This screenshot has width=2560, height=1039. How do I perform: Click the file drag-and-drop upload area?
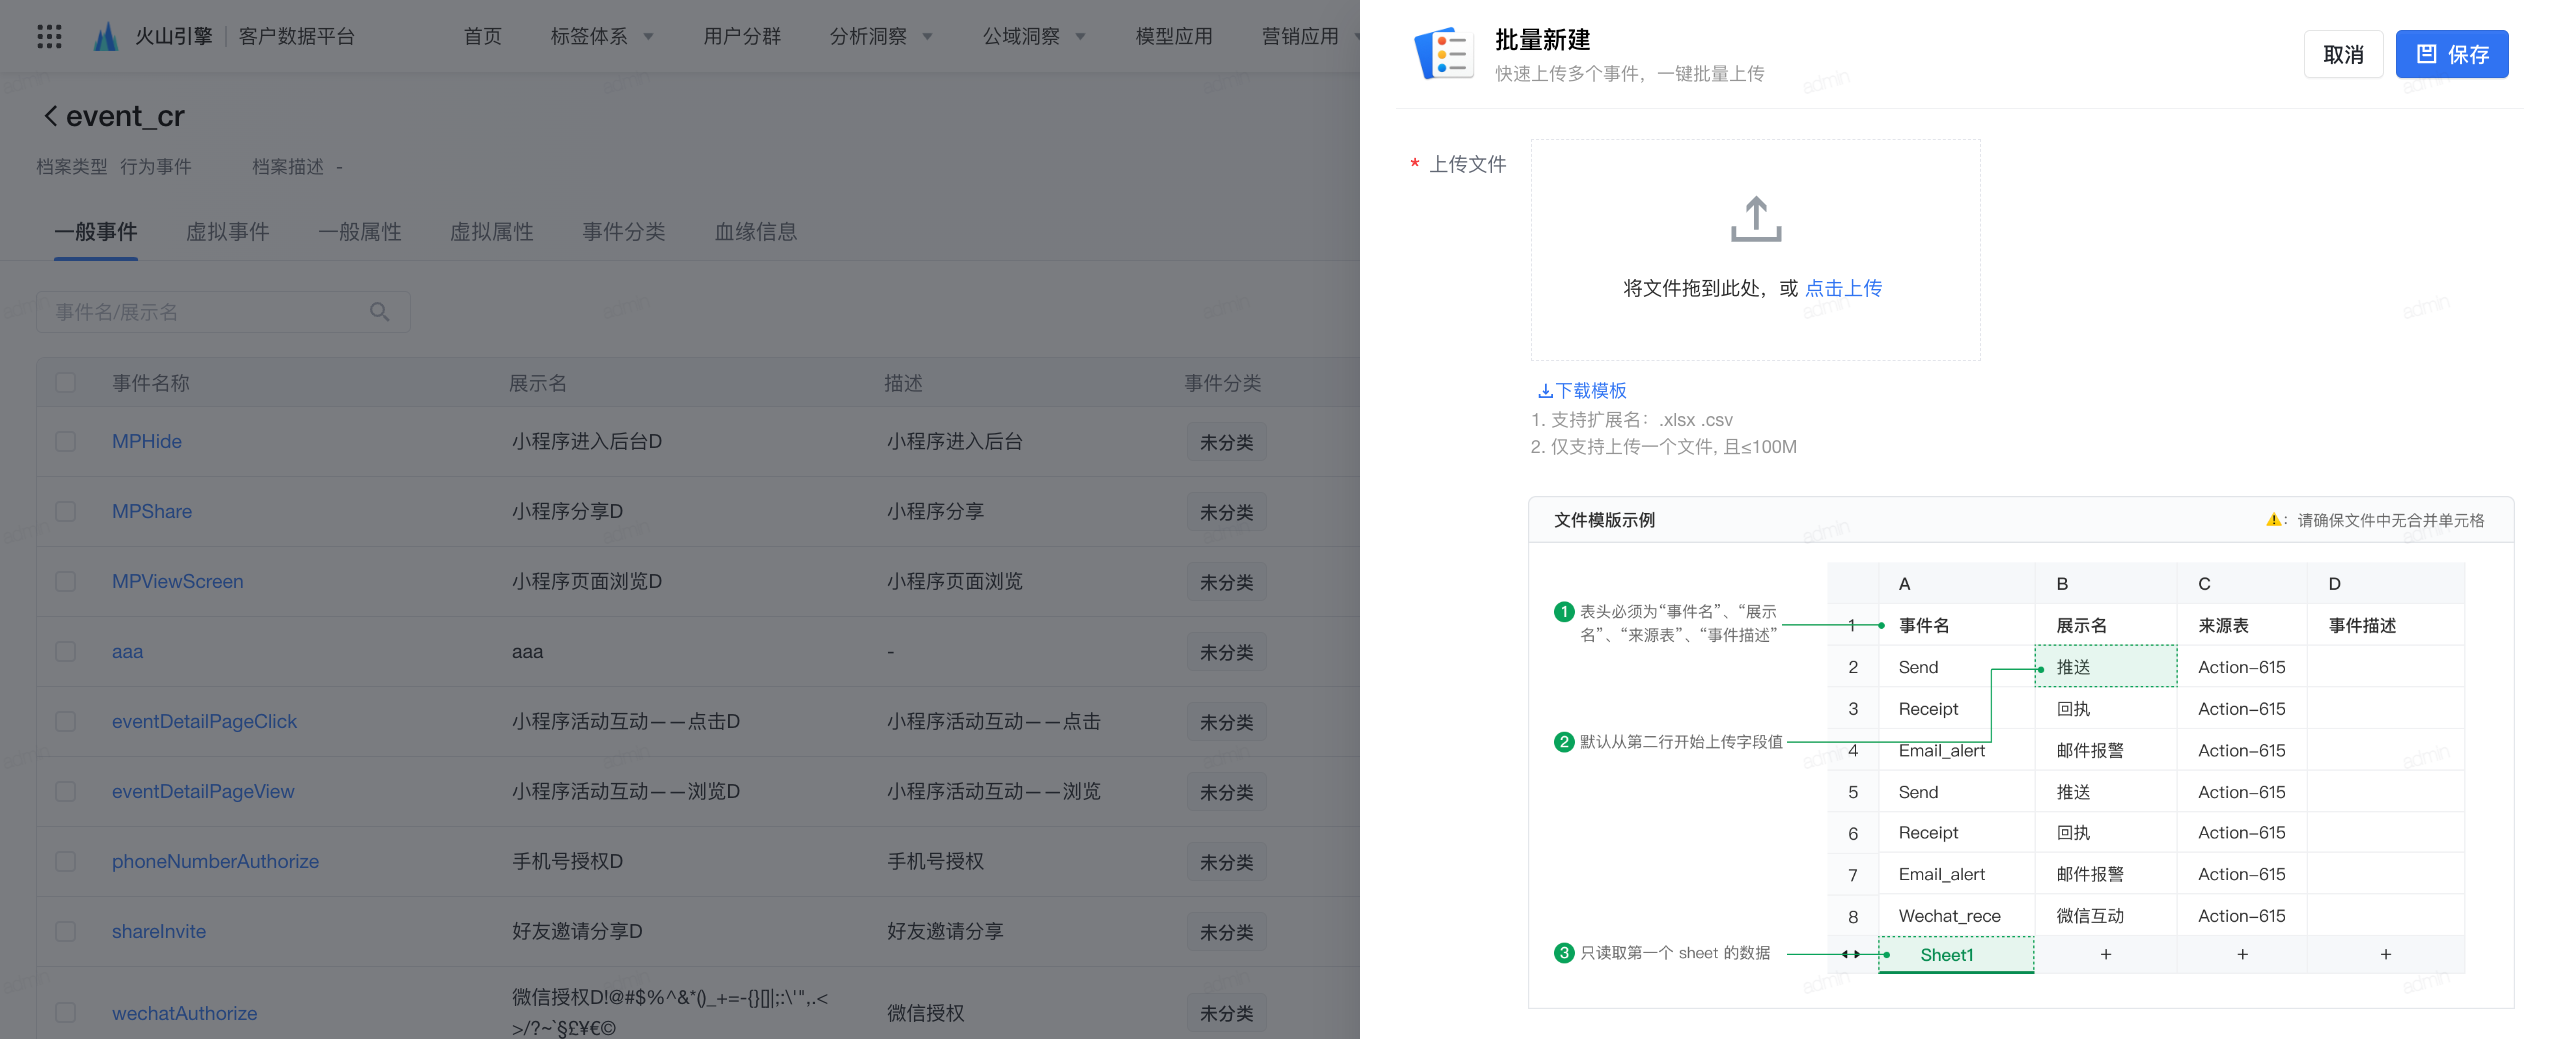[1755, 250]
